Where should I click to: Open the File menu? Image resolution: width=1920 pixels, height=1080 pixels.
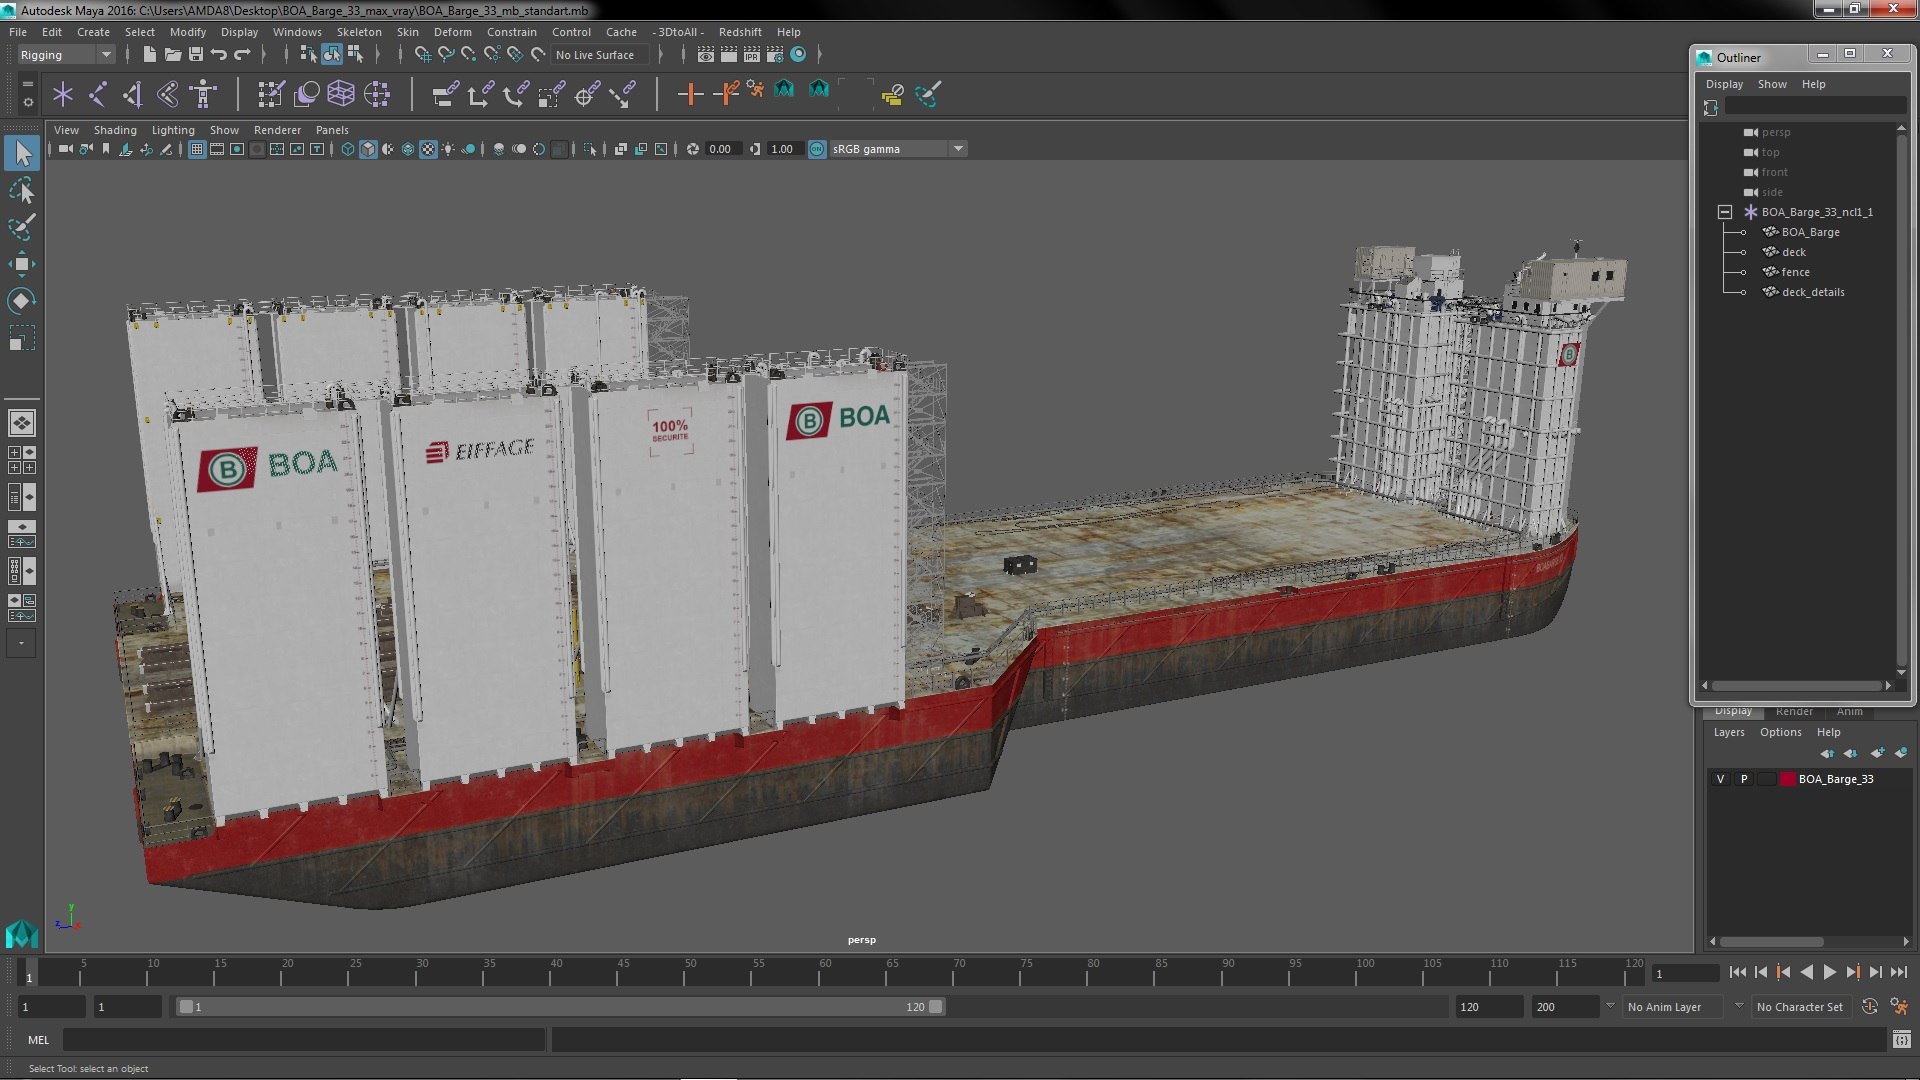(x=18, y=32)
